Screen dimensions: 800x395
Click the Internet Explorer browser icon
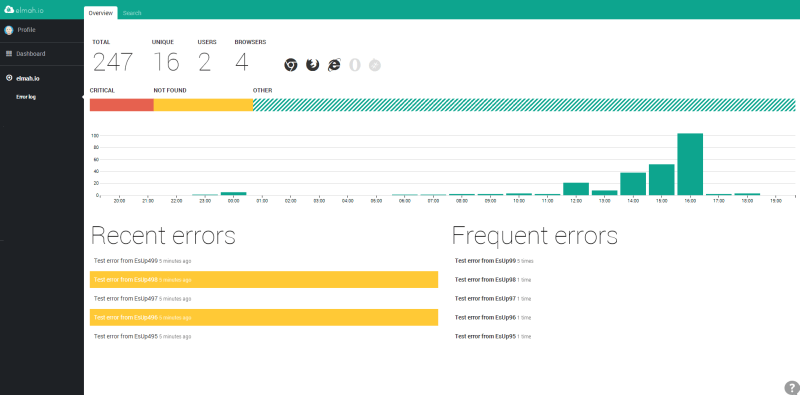(334, 65)
